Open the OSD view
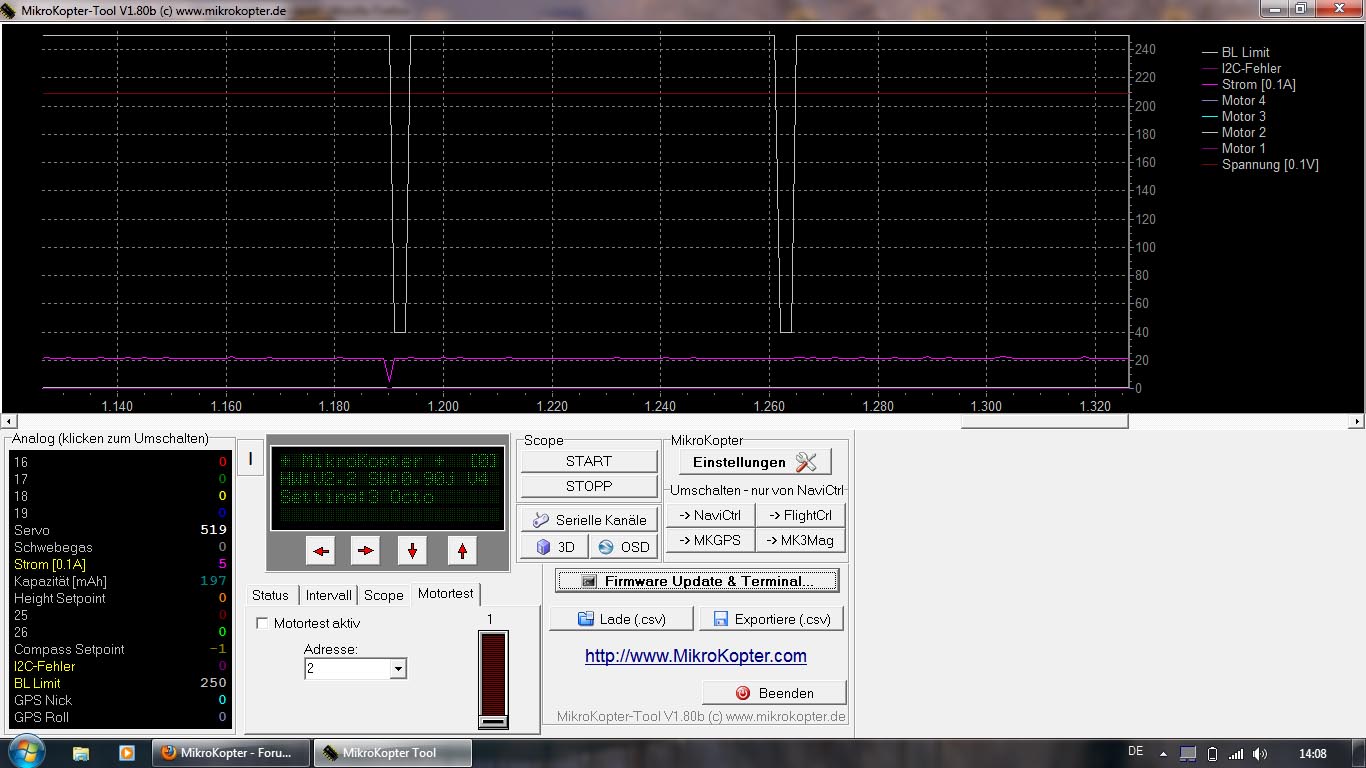The width and height of the screenshot is (1366, 768). click(623, 547)
